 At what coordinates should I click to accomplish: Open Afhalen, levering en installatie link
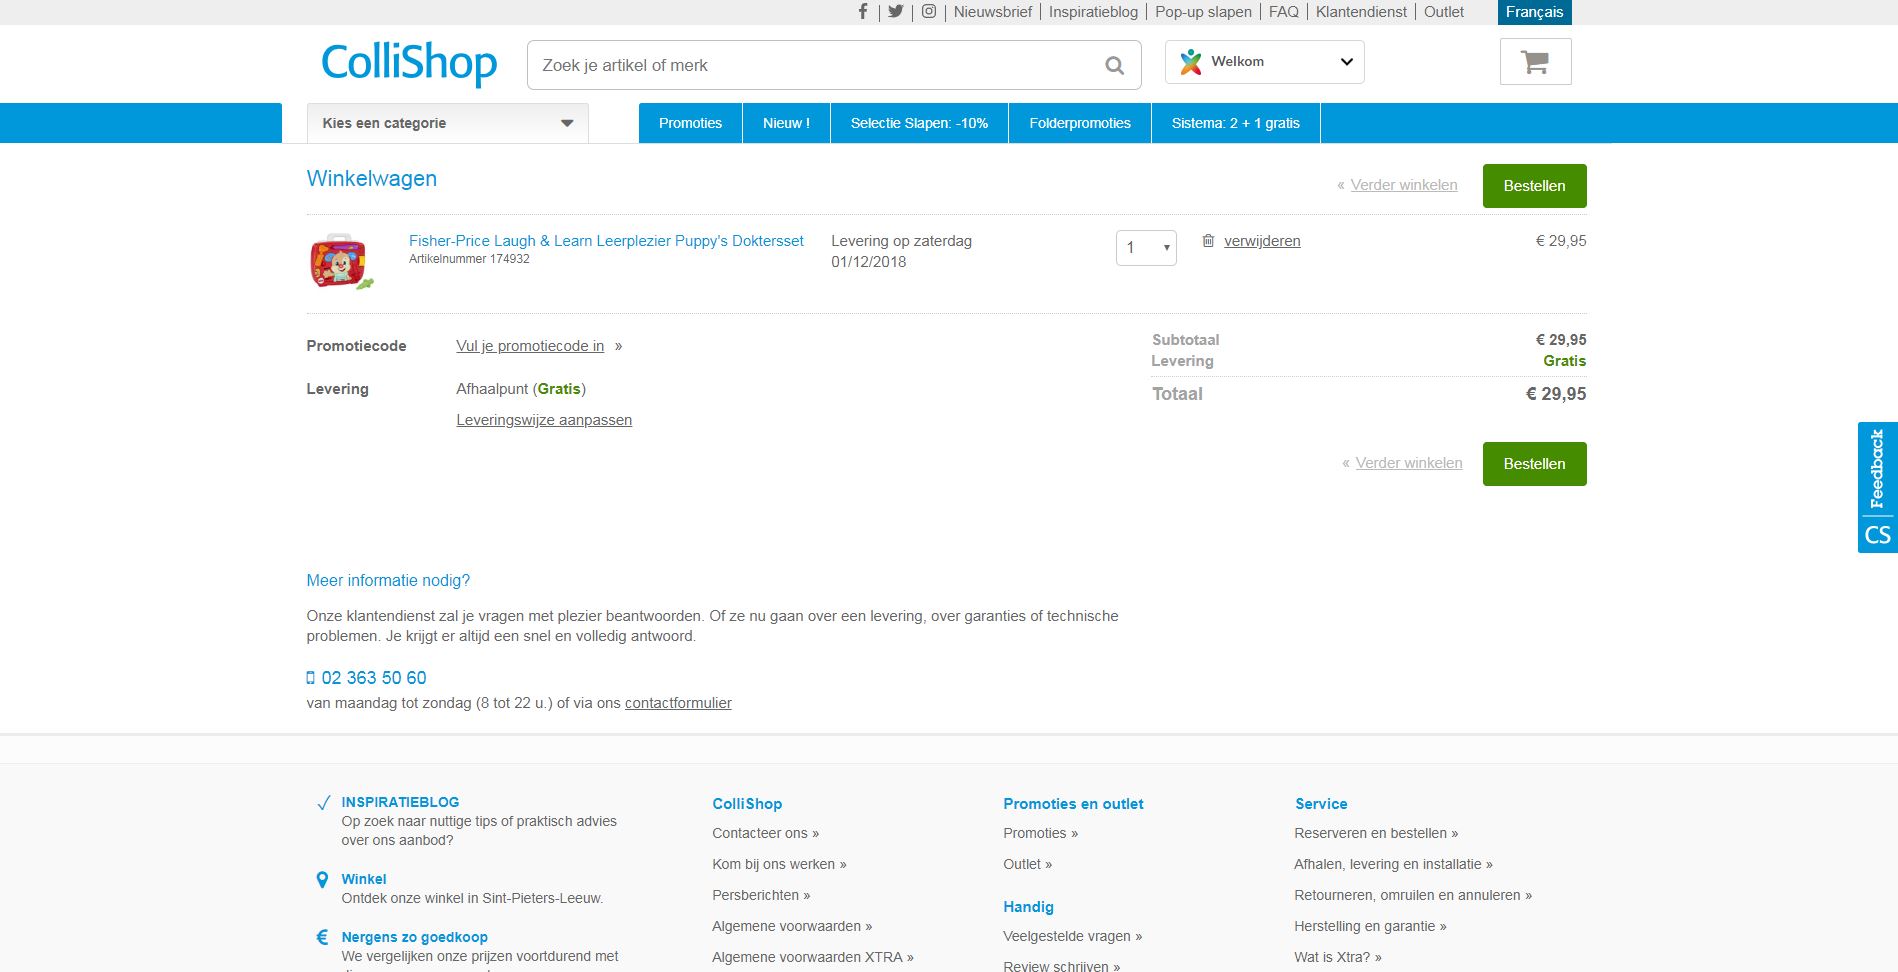coord(1393,864)
